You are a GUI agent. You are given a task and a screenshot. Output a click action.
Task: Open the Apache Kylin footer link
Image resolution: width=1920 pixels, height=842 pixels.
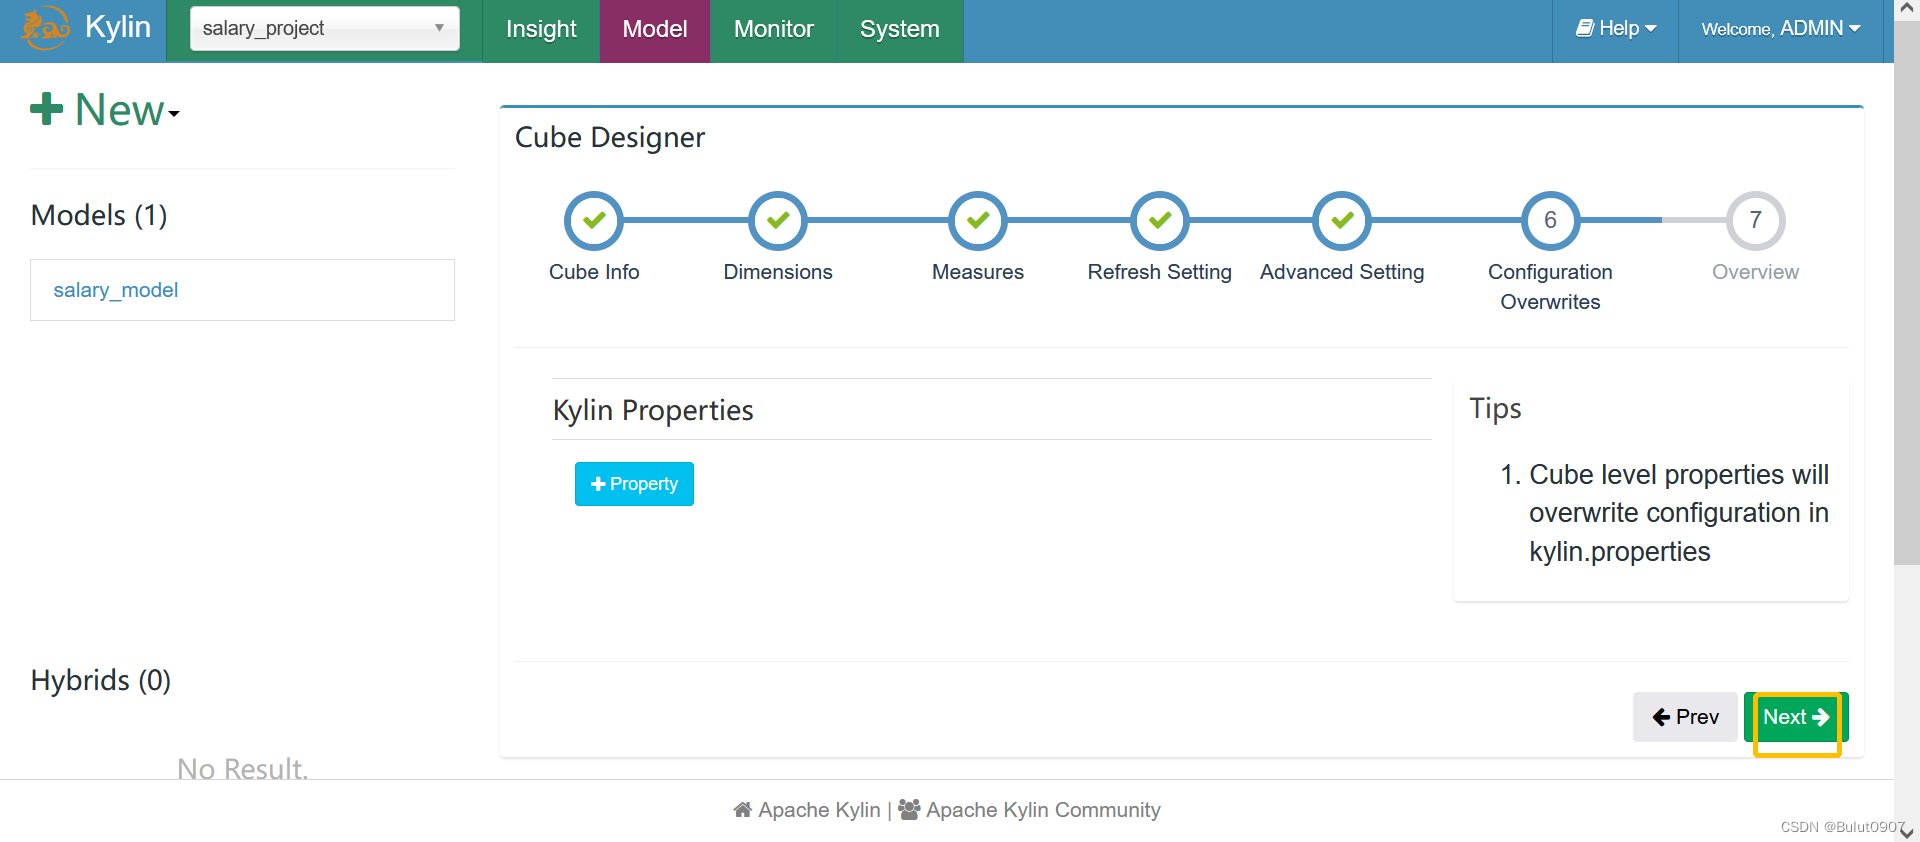pyautogui.click(x=819, y=810)
